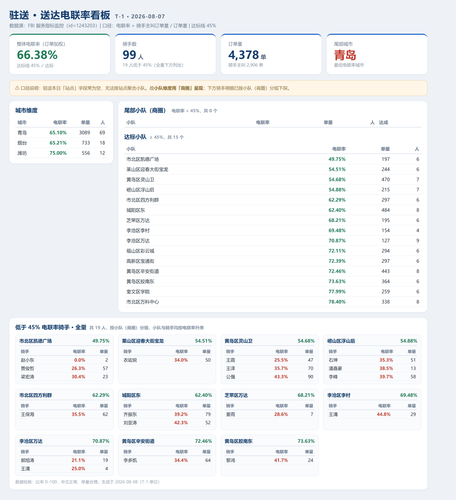
Task: Click the 42.3% rider rate
Action: (x=181, y=423)
